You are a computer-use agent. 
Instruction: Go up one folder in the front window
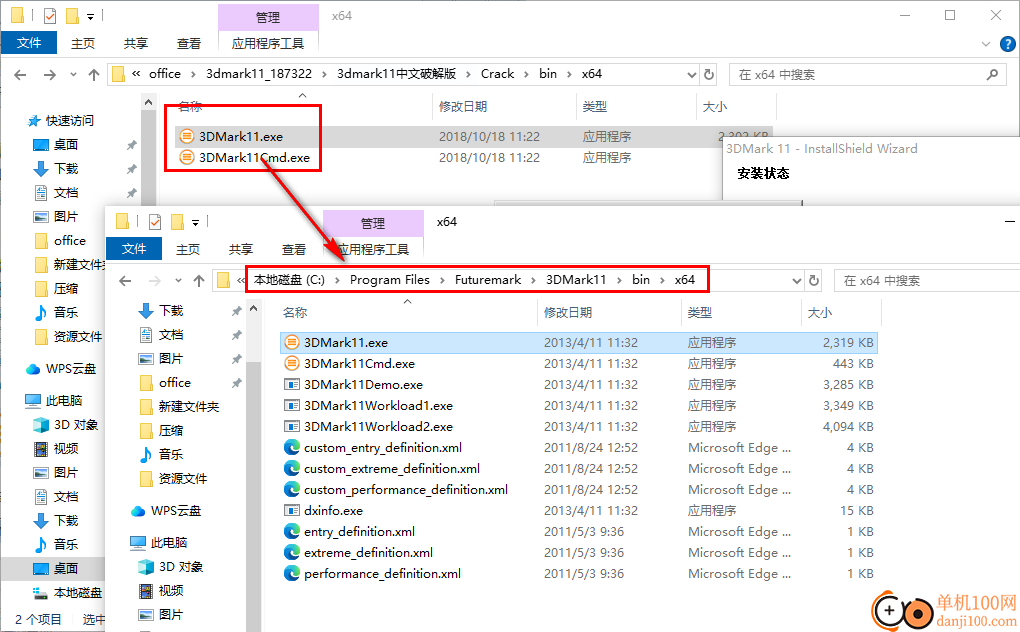[x=199, y=281]
